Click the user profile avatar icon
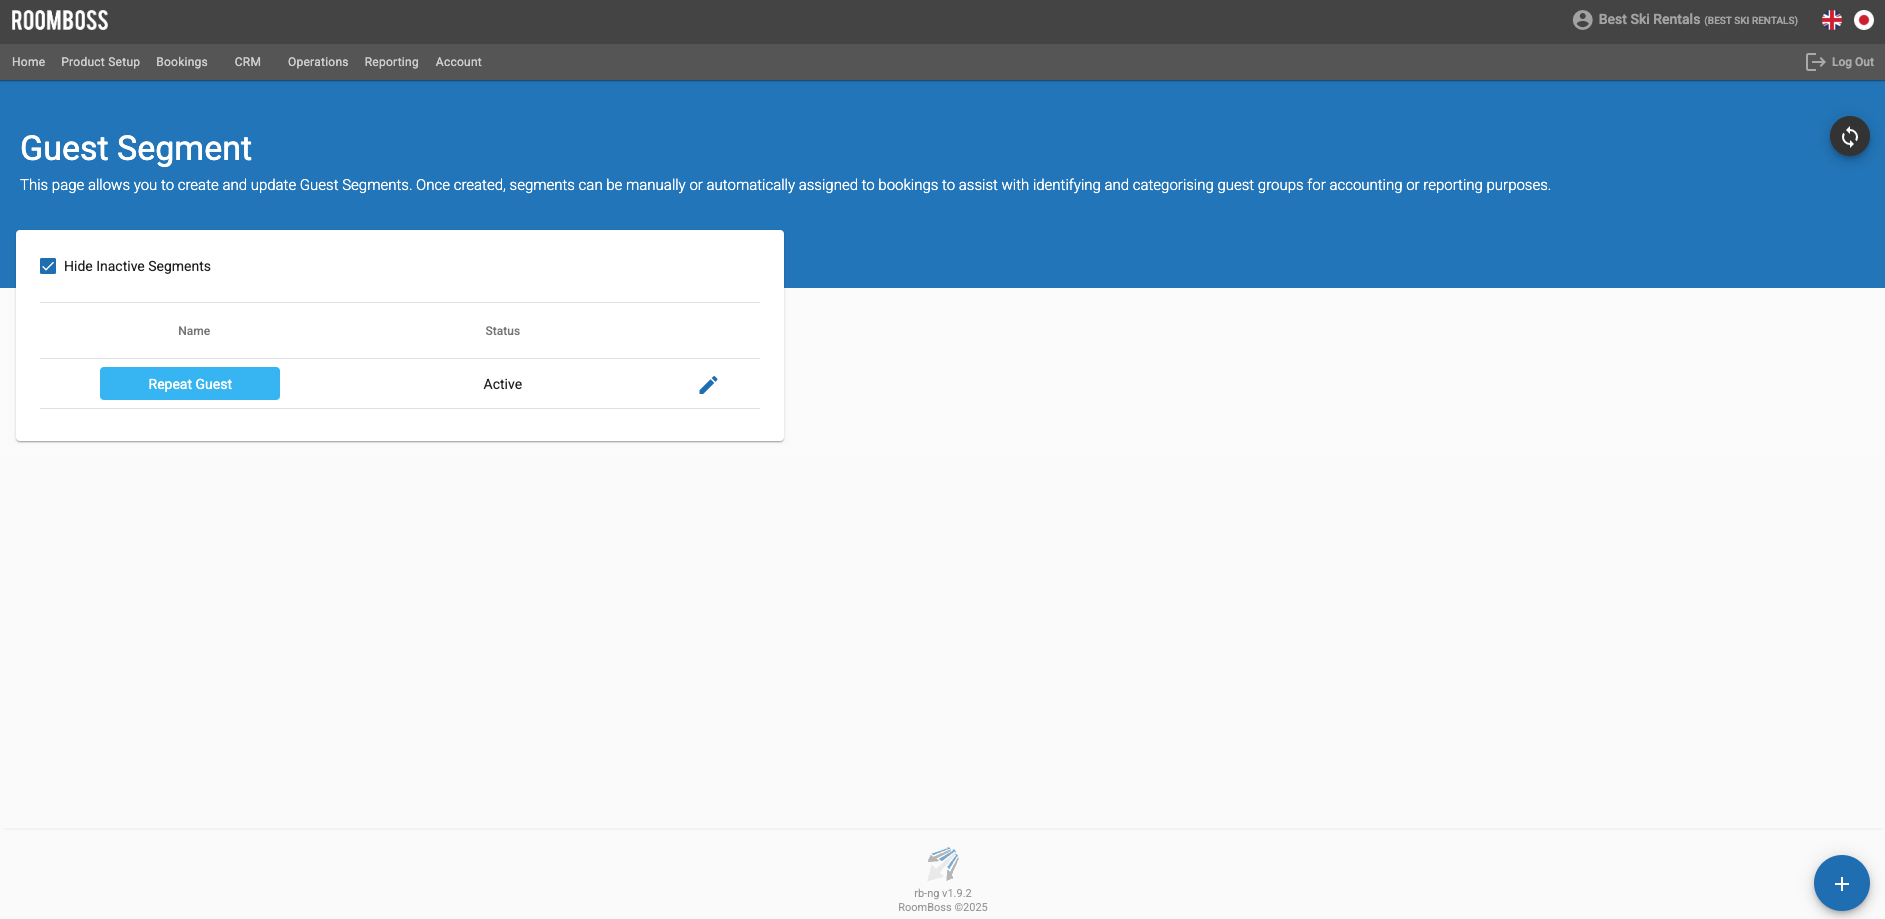The image size is (1885, 919). coord(1582,20)
